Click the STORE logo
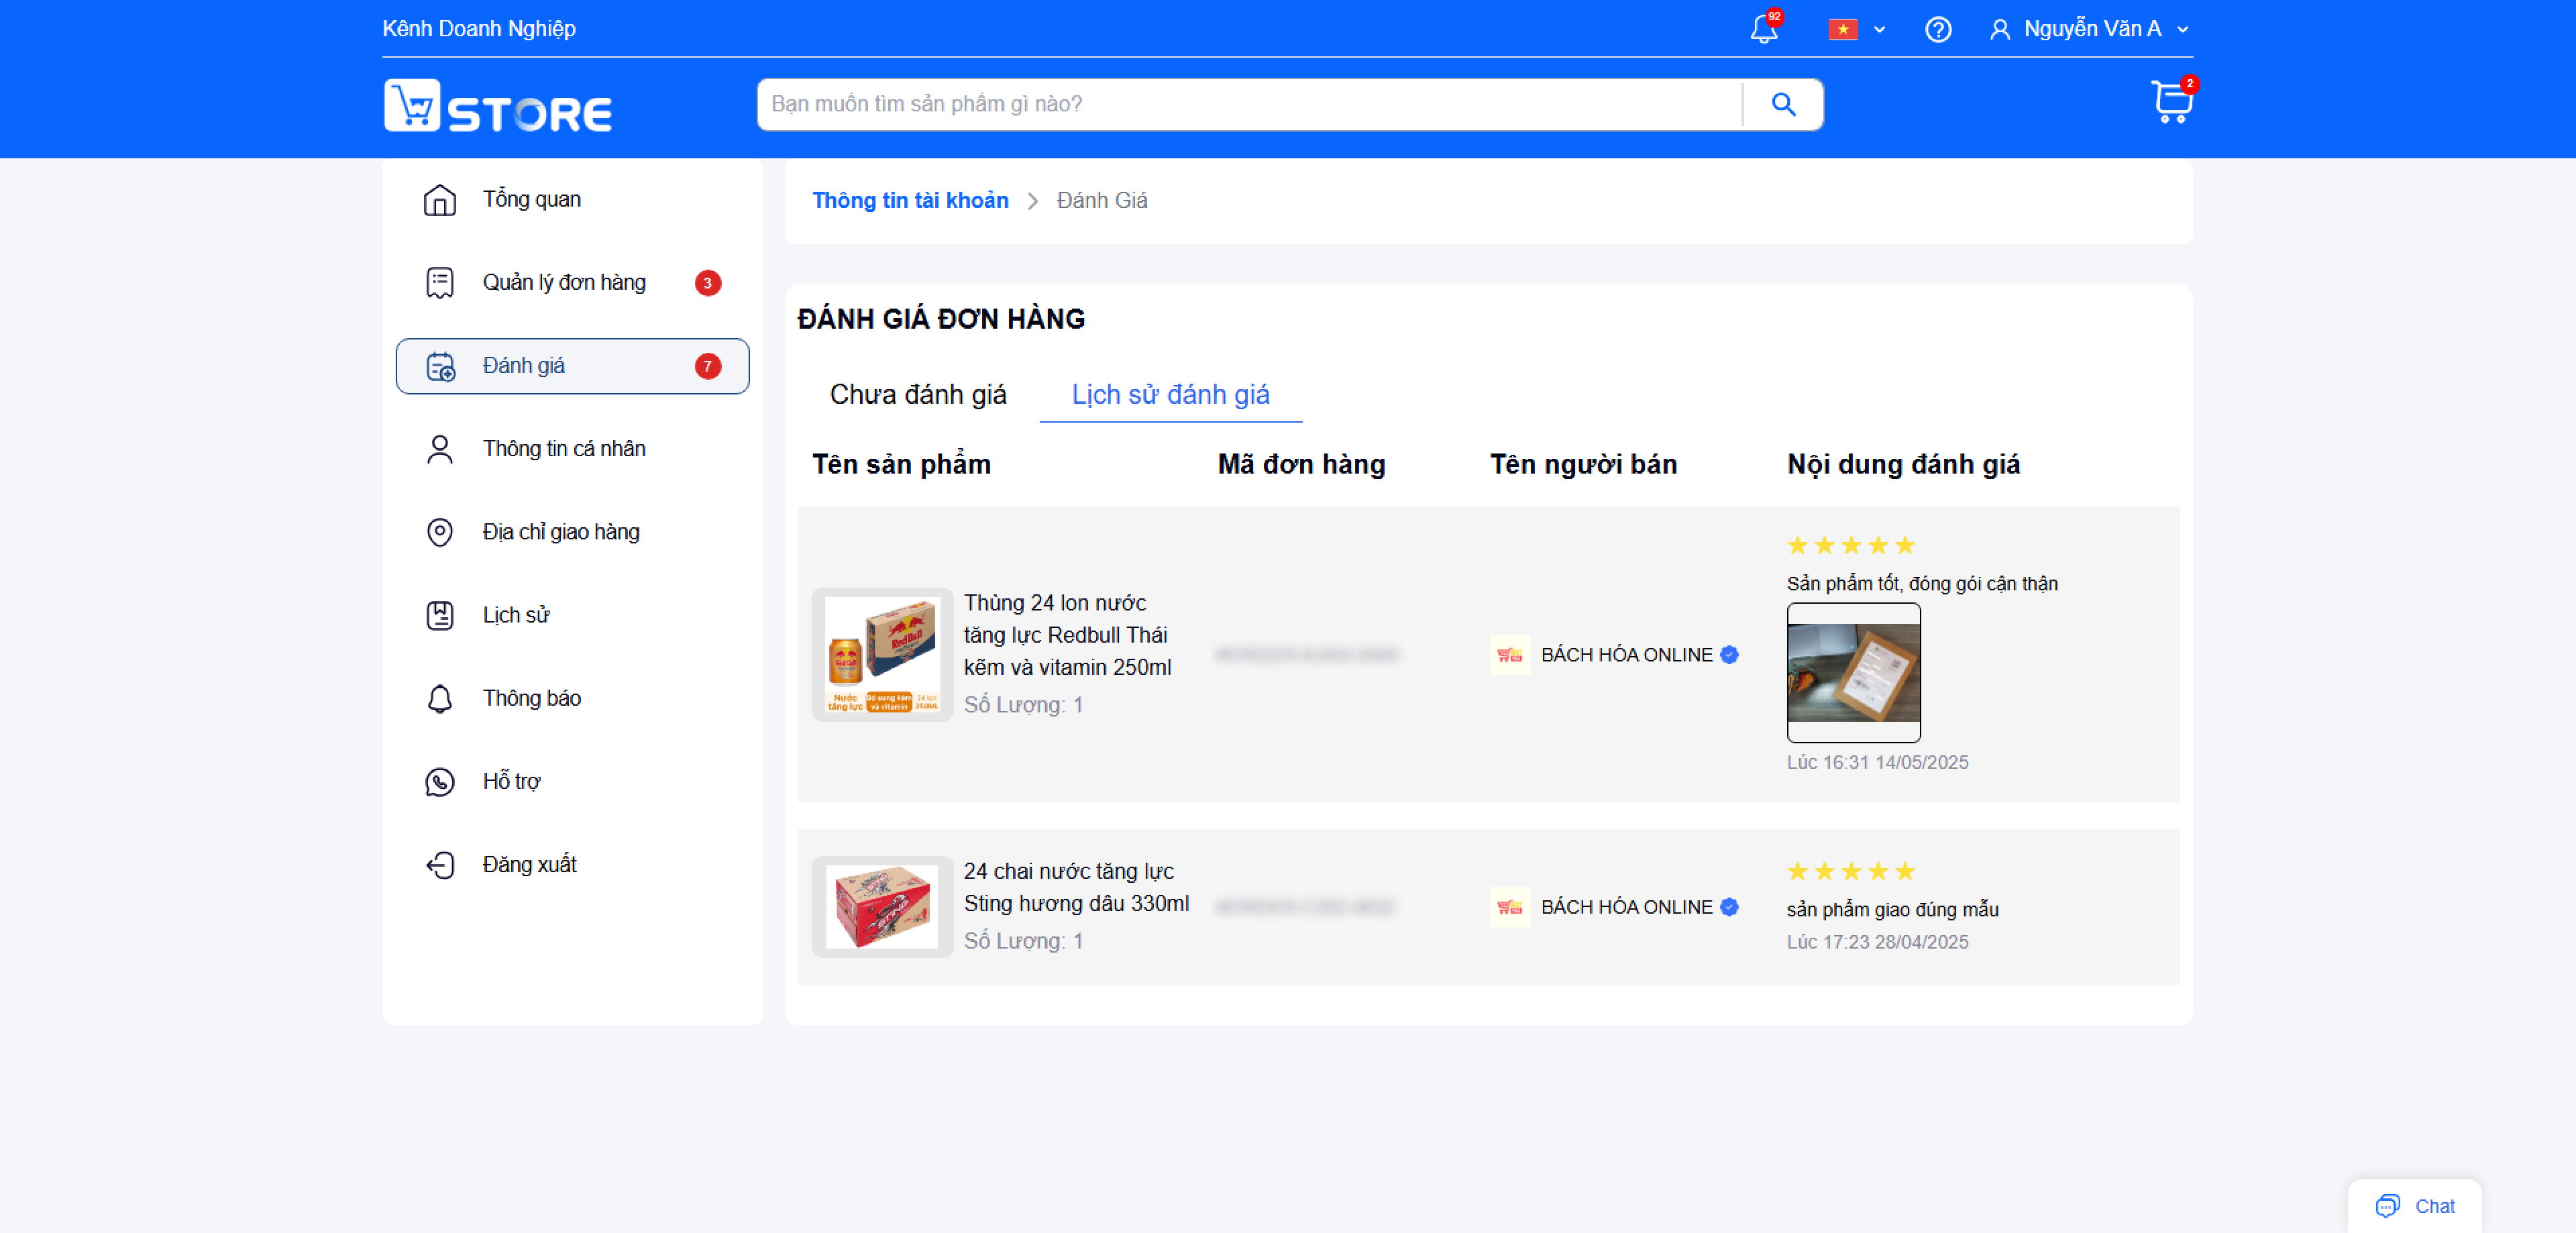Screen dimensions: 2576x1233 [x=497, y=106]
